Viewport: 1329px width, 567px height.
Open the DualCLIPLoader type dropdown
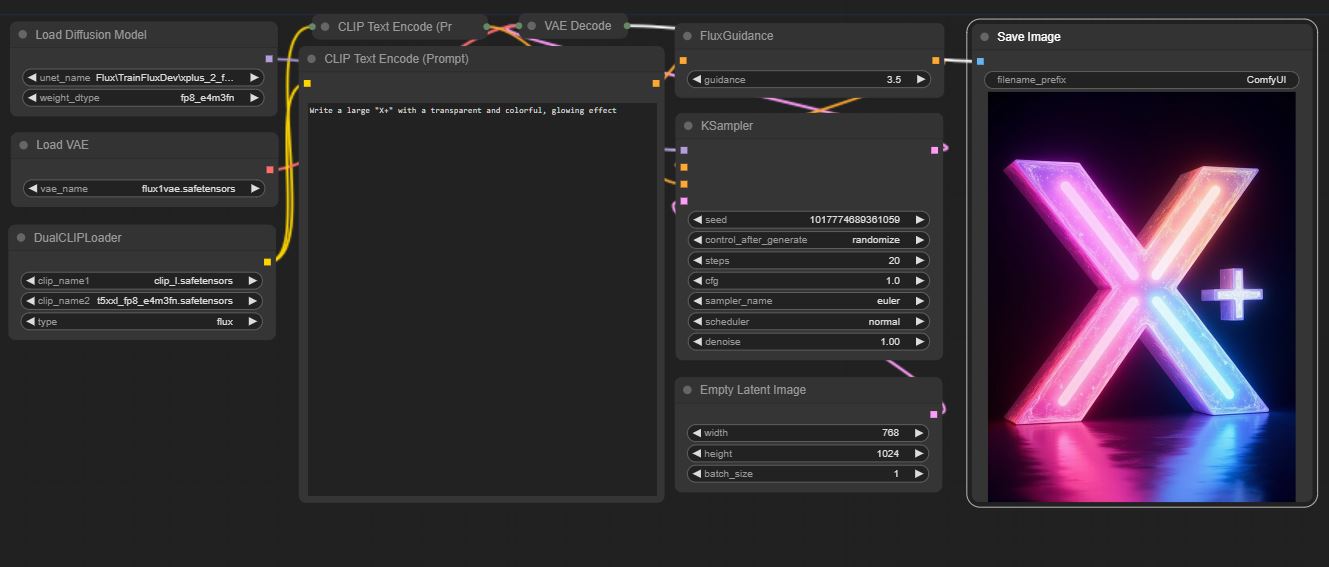pos(142,322)
